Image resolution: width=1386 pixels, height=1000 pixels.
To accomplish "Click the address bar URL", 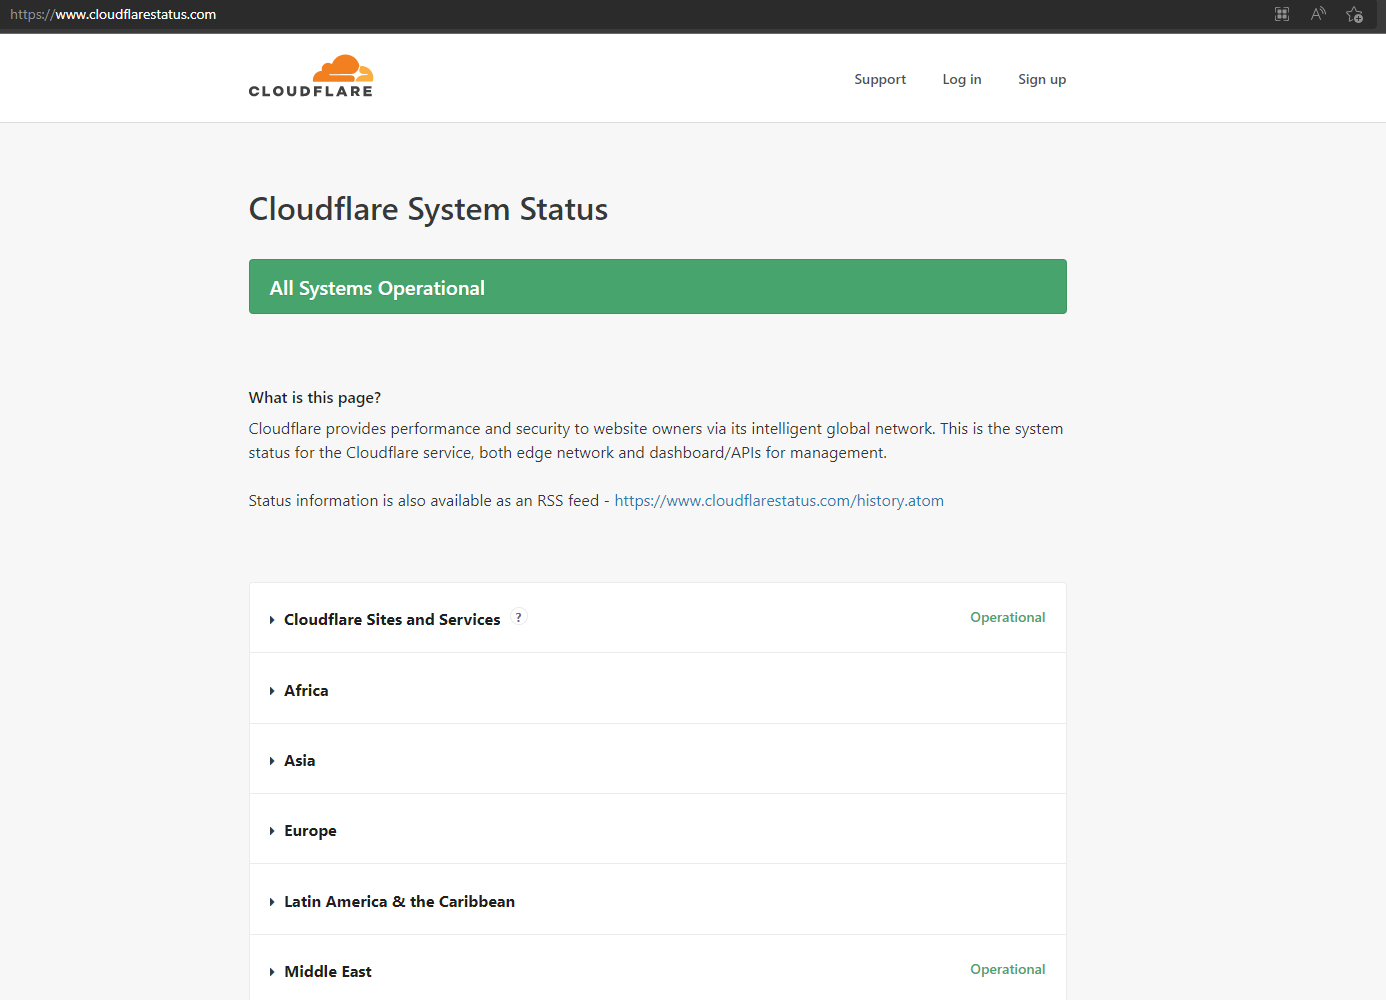I will tap(113, 14).
